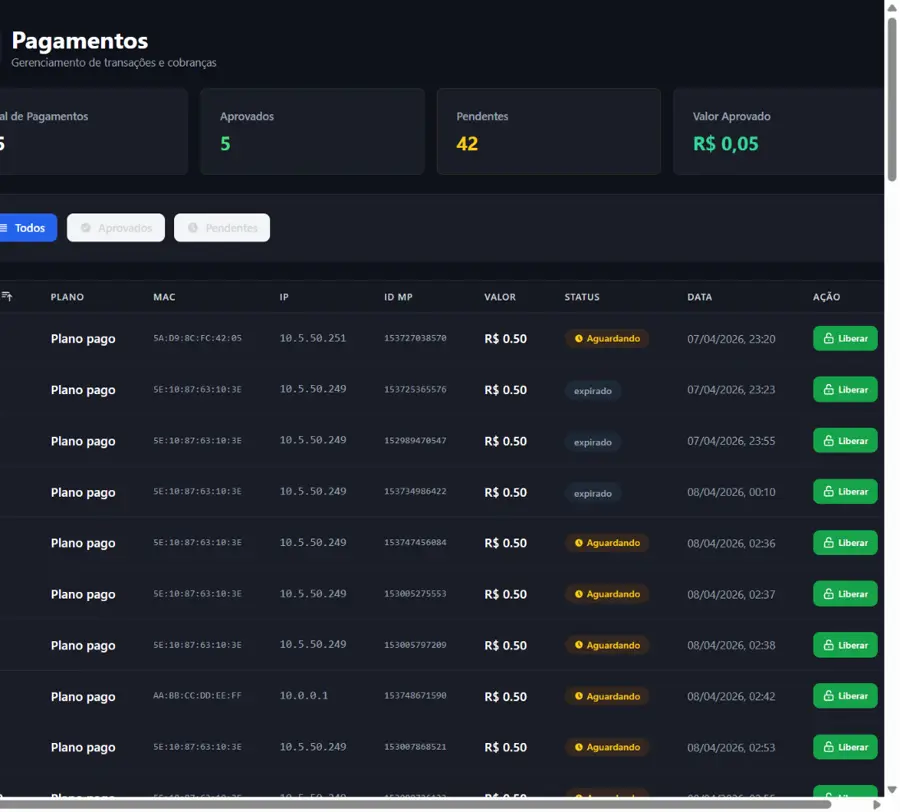Click Liberar for payment ID 153005797209
This screenshot has height=812, width=900.
[x=845, y=645]
